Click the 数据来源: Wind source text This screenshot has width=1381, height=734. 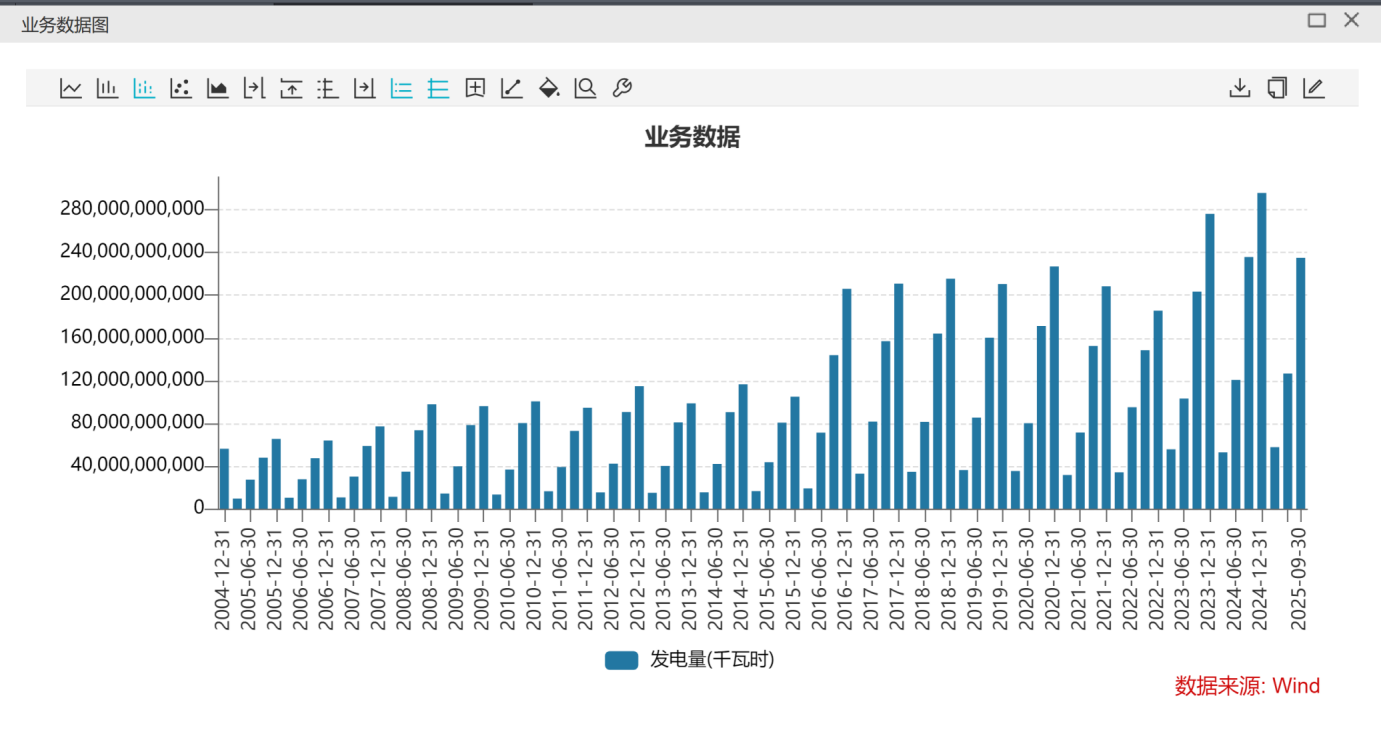click(1247, 686)
